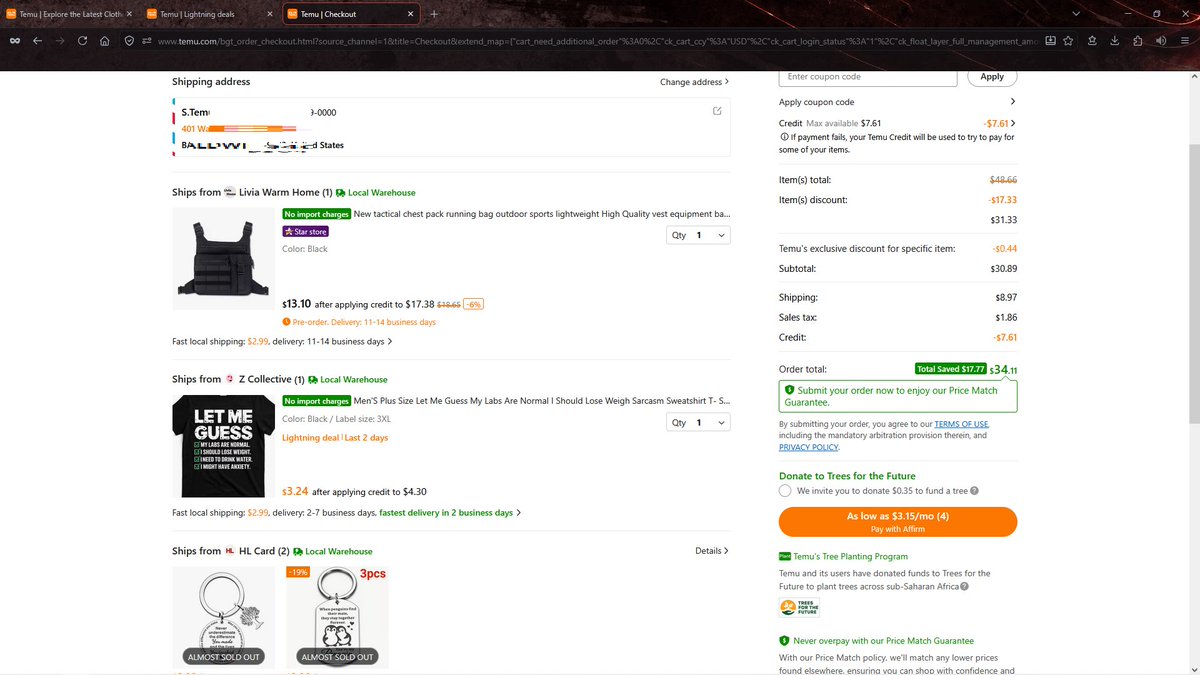The image size is (1200, 675).
Task: Click the Star store badge
Action: tap(305, 231)
